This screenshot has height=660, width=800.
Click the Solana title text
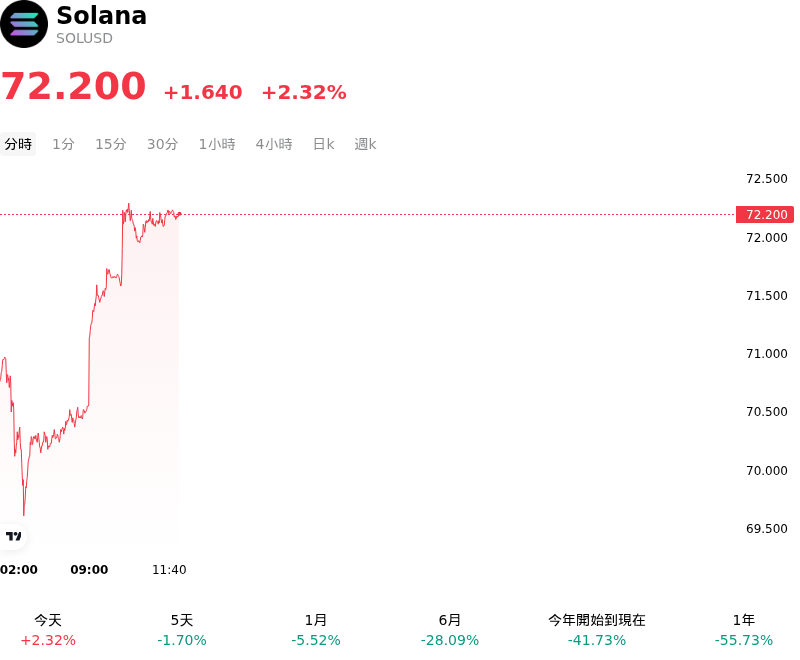pyautogui.click(x=102, y=15)
